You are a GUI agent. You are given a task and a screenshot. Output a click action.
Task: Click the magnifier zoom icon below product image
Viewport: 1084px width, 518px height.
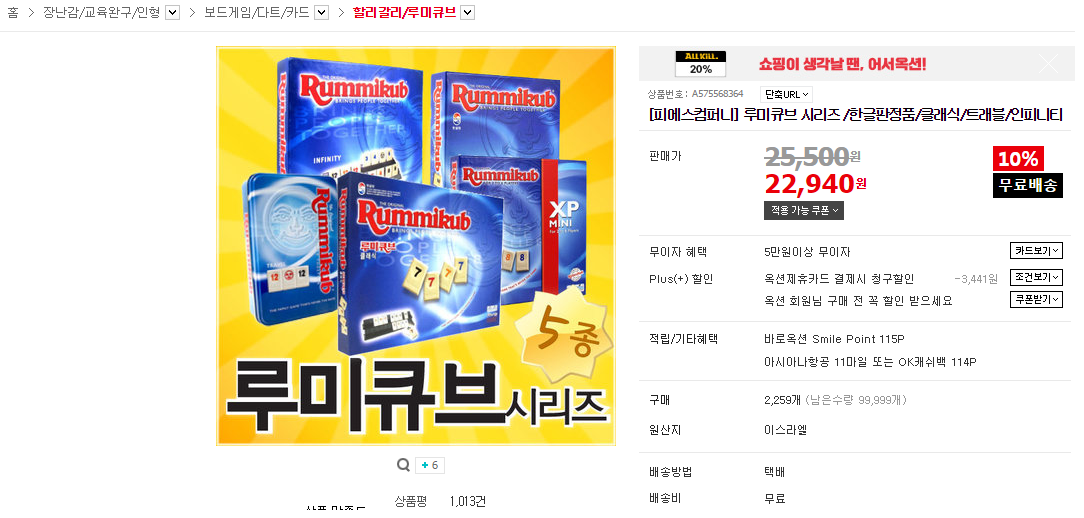(x=403, y=465)
